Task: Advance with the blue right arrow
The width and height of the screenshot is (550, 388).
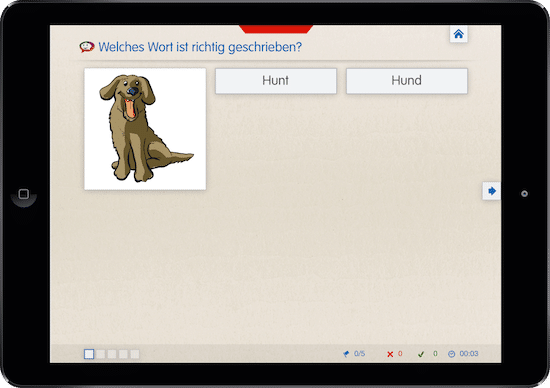Action: pyautogui.click(x=492, y=191)
